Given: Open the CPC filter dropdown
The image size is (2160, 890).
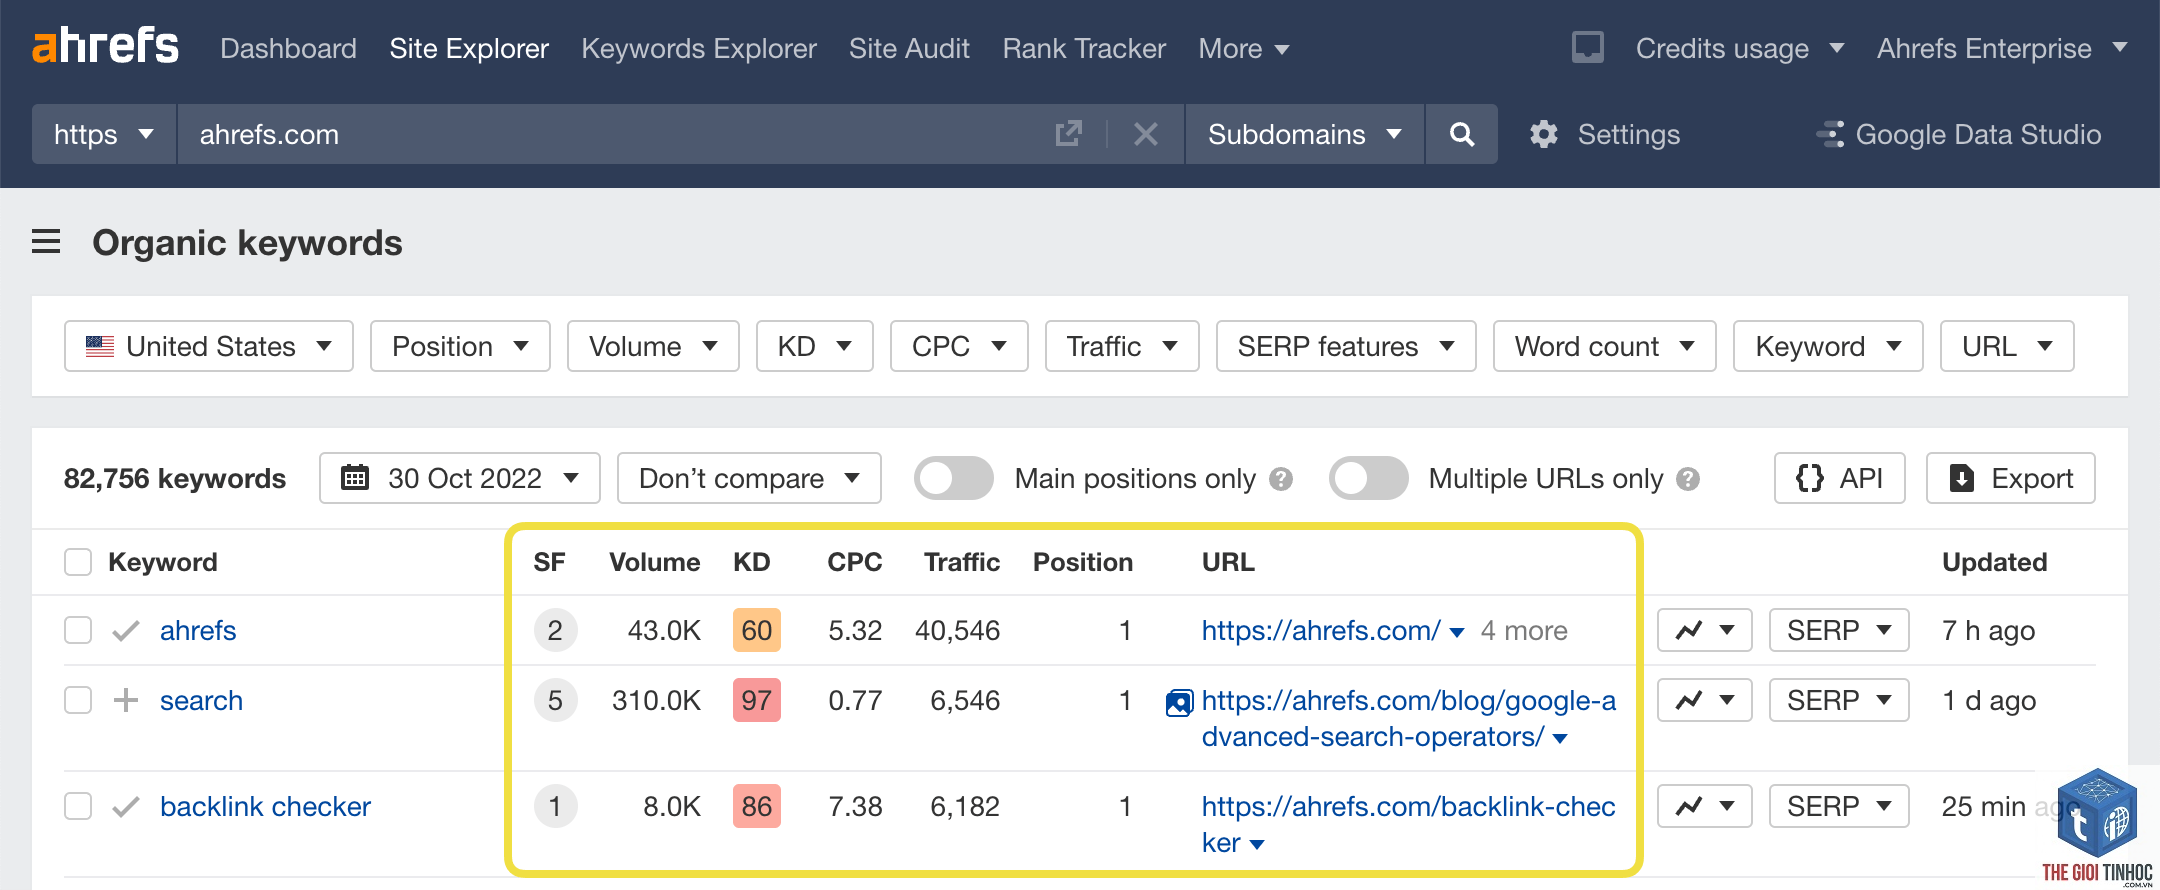Looking at the screenshot, I should pos(959,346).
